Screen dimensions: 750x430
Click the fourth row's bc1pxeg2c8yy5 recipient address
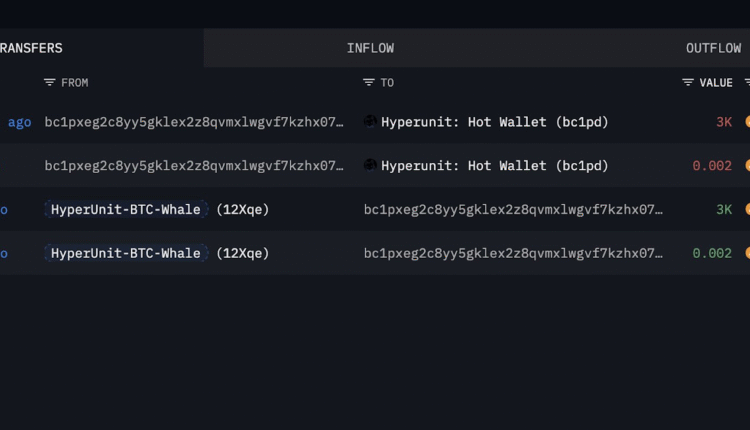[x=513, y=254]
